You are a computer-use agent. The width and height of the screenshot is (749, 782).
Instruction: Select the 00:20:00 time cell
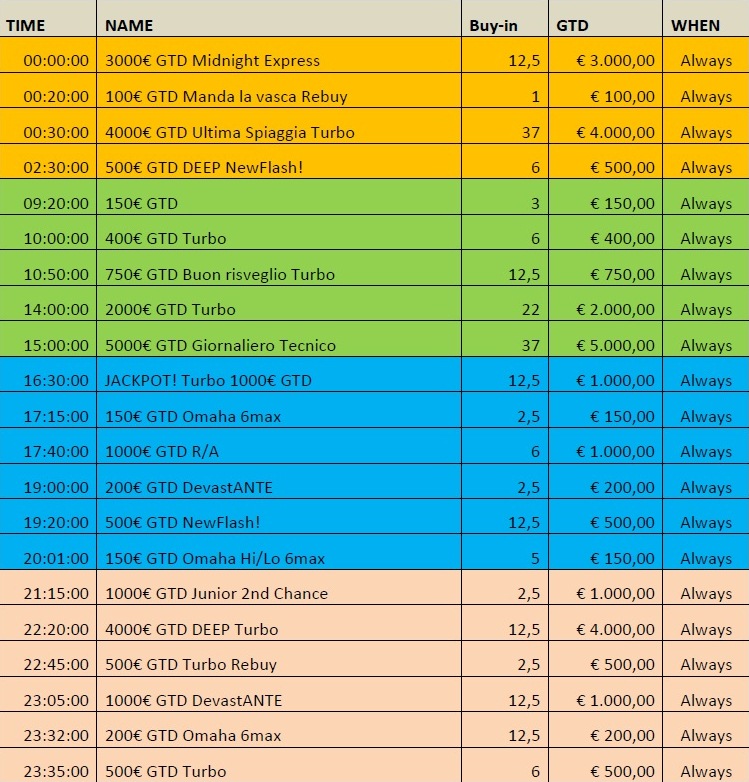coord(56,97)
